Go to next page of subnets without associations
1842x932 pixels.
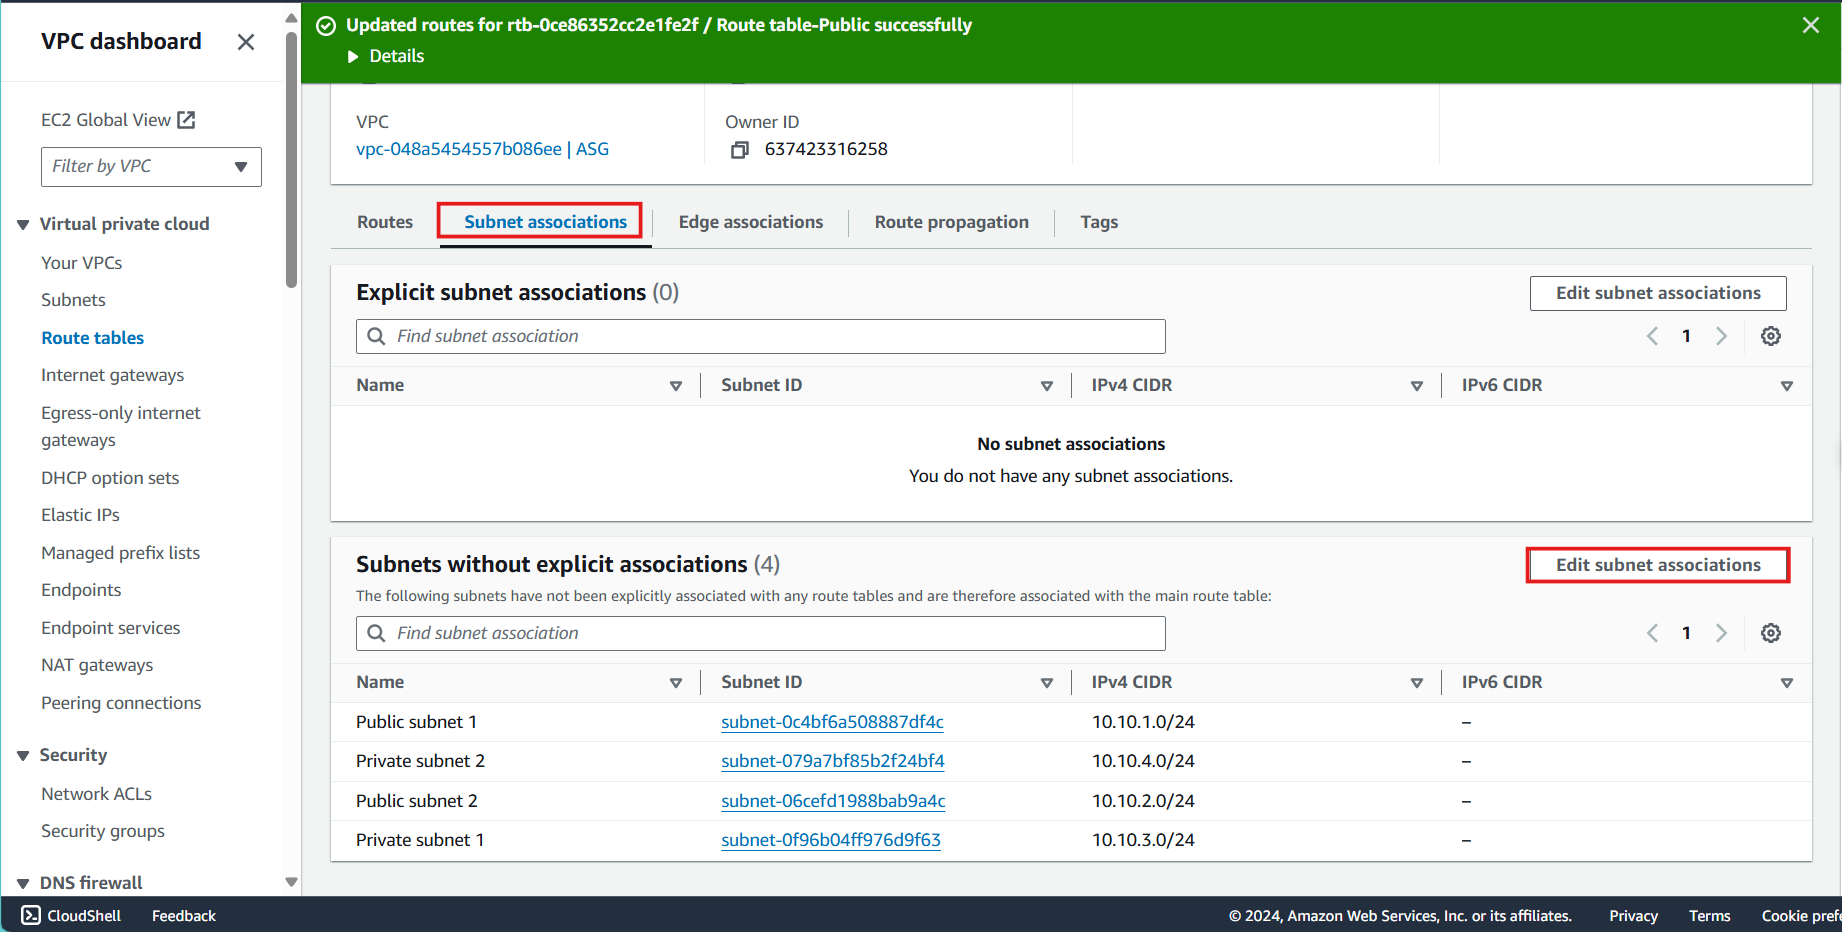tap(1721, 632)
